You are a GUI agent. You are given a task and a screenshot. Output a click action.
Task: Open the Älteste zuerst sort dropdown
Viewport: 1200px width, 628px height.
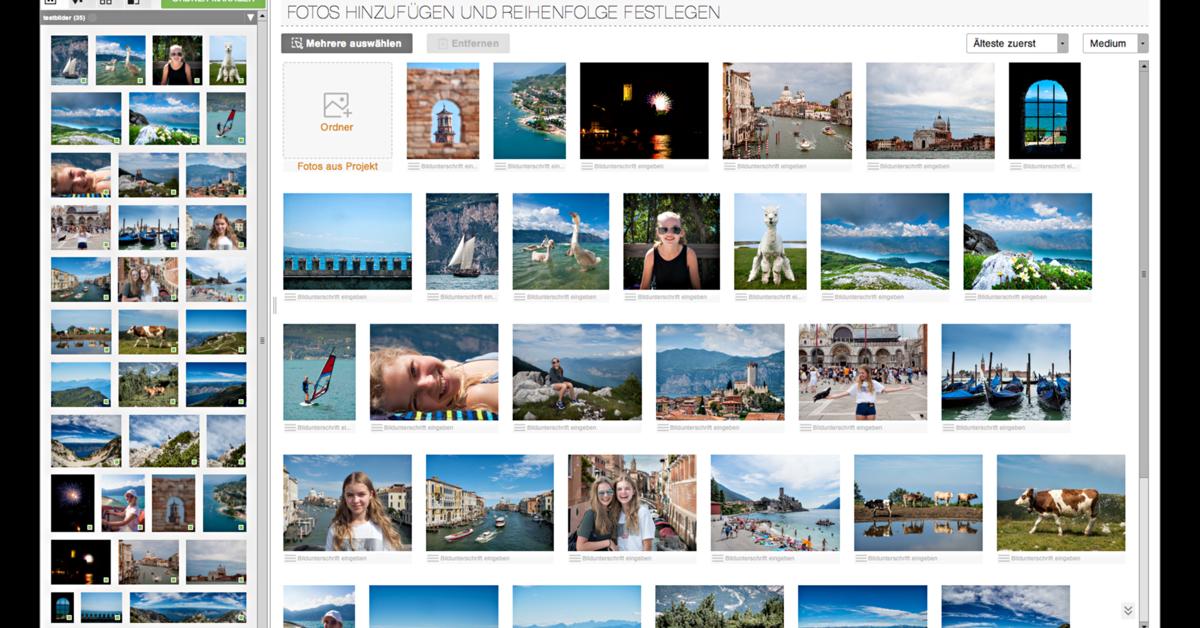pyautogui.click(x=1017, y=43)
